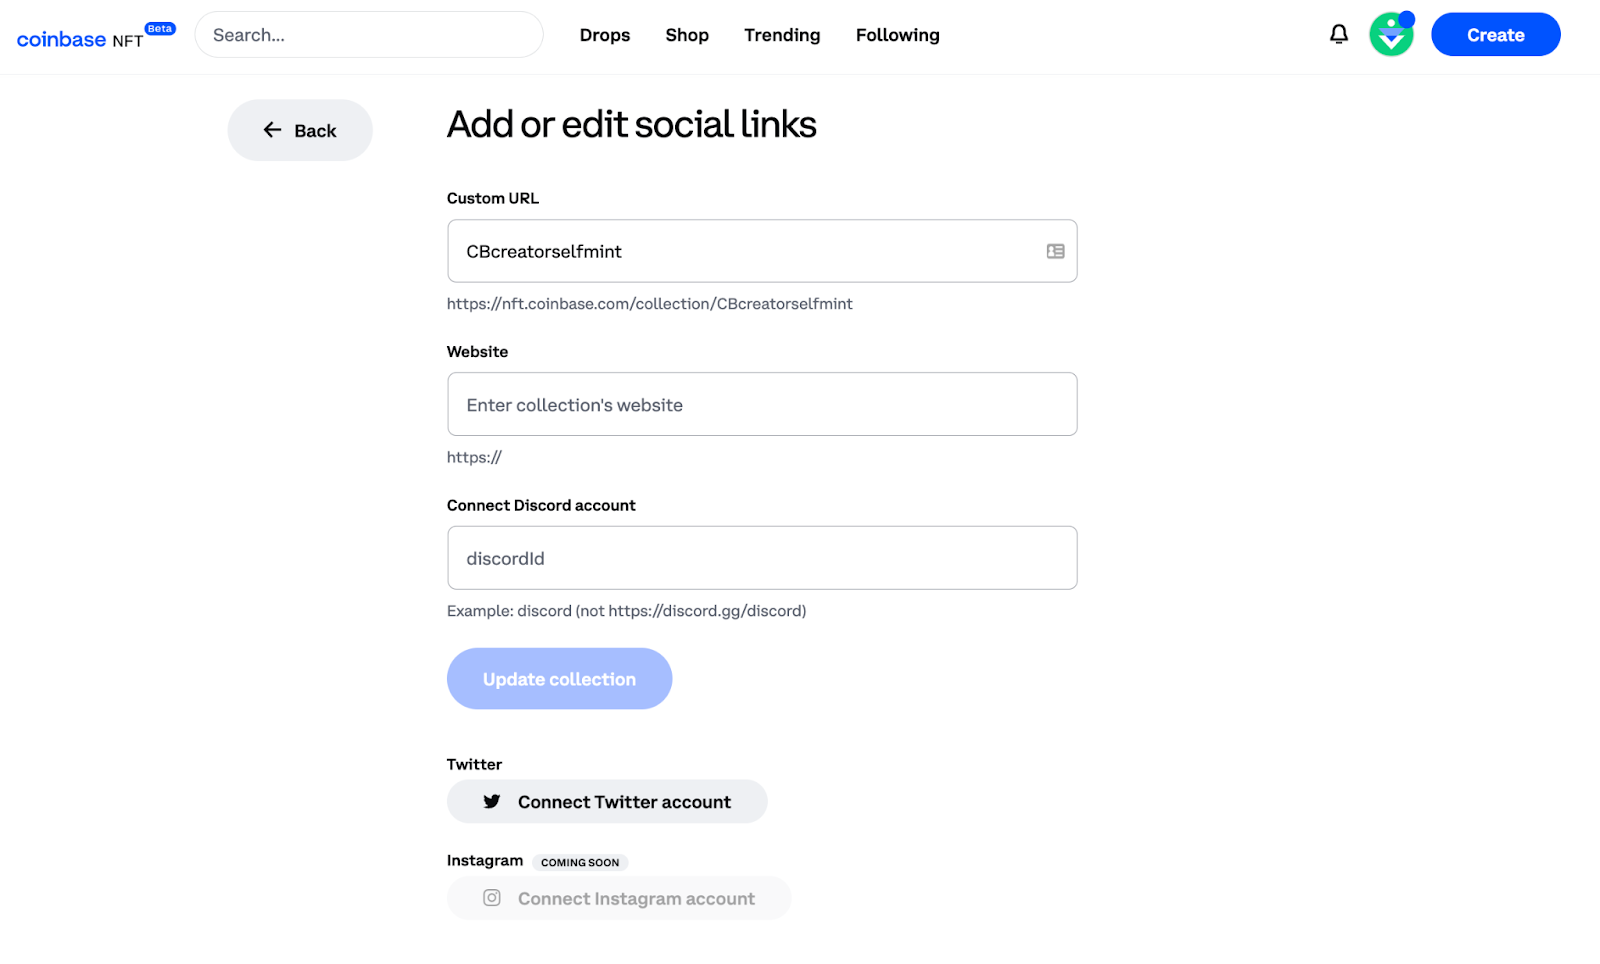View the Trending page
Screen dimensions: 1600x964
tap(782, 35)
